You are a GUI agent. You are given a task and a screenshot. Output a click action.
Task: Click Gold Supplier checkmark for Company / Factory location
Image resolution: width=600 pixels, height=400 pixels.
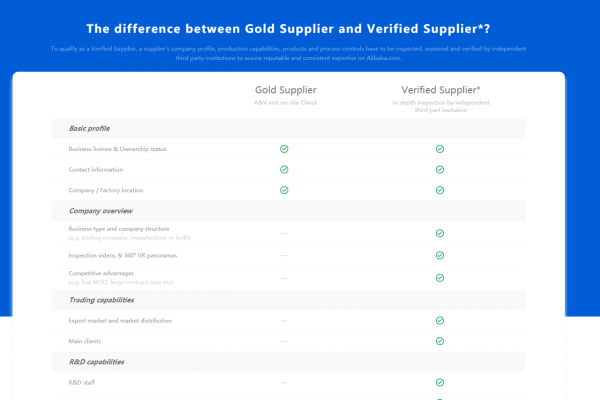[284, 190]
